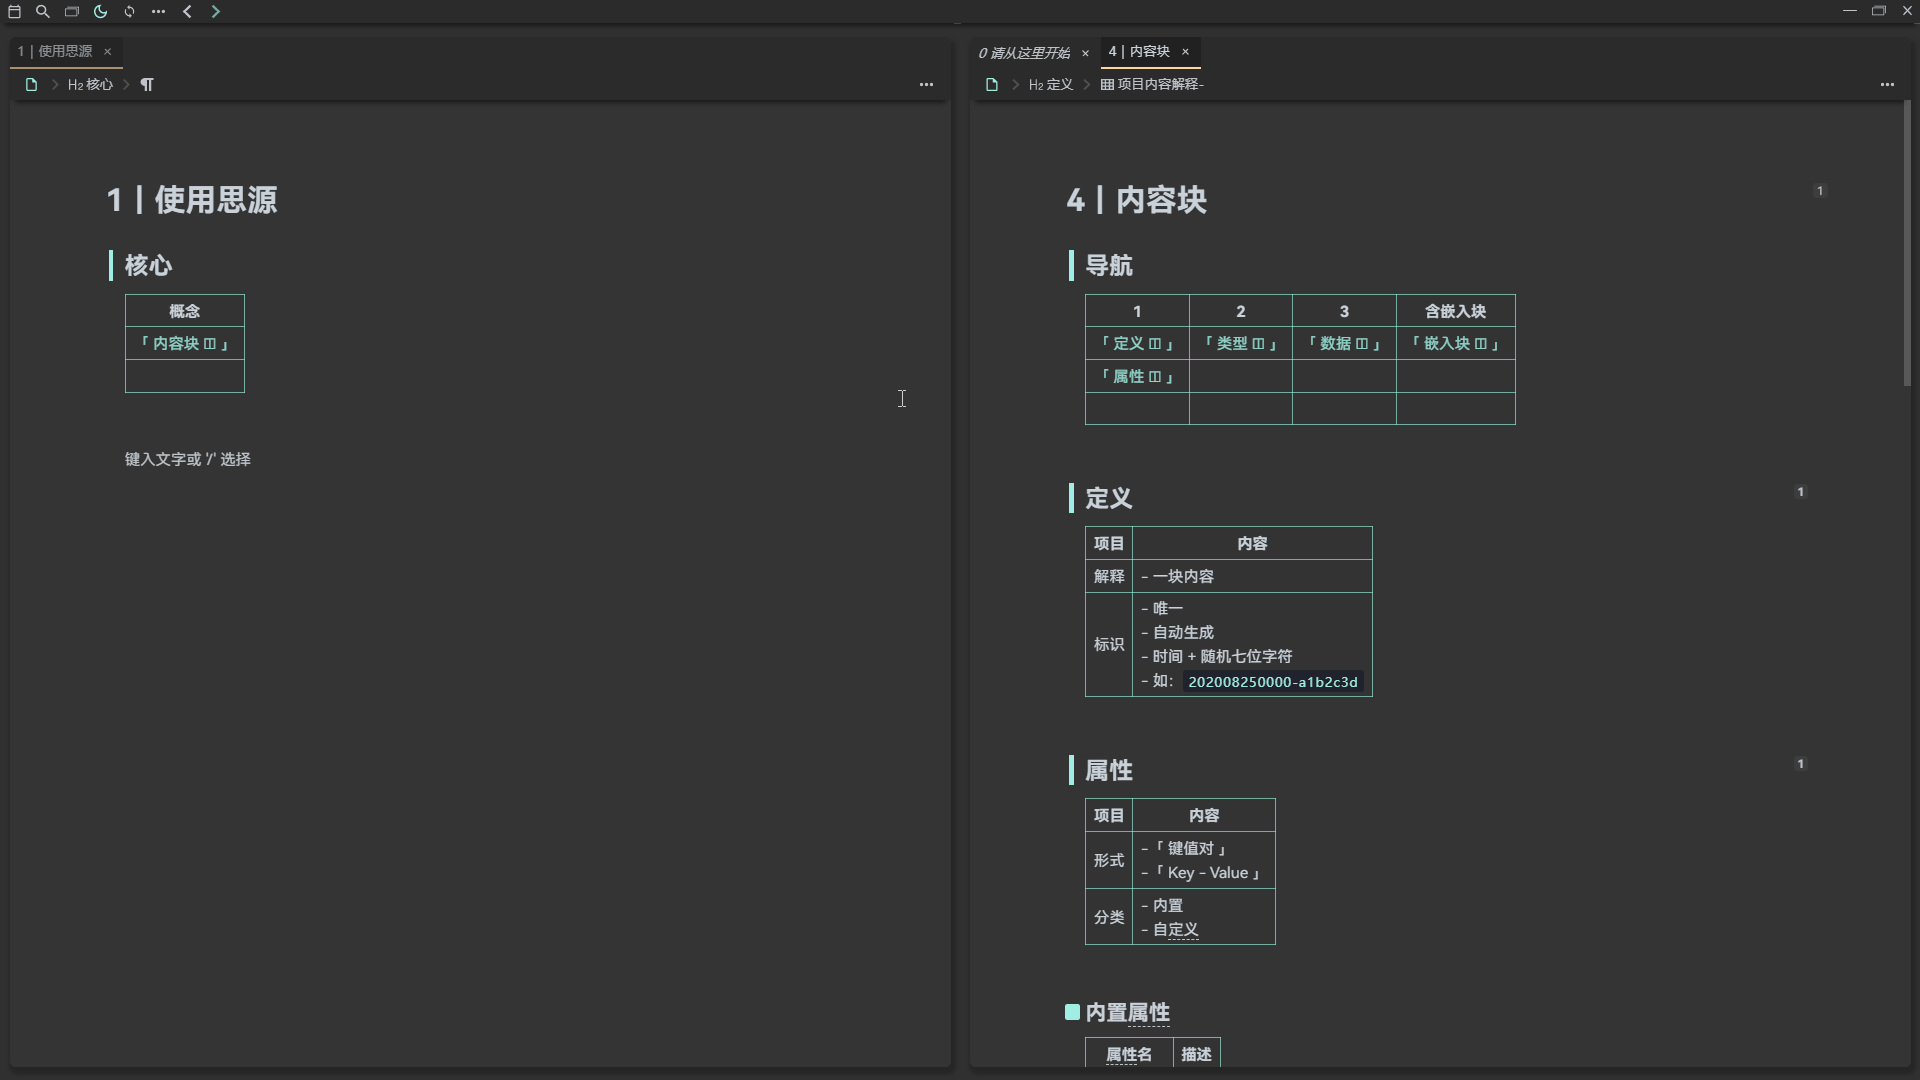Go back with the left arrow
Viewport: 1920px width, 1080px height.
pos(187,11)
